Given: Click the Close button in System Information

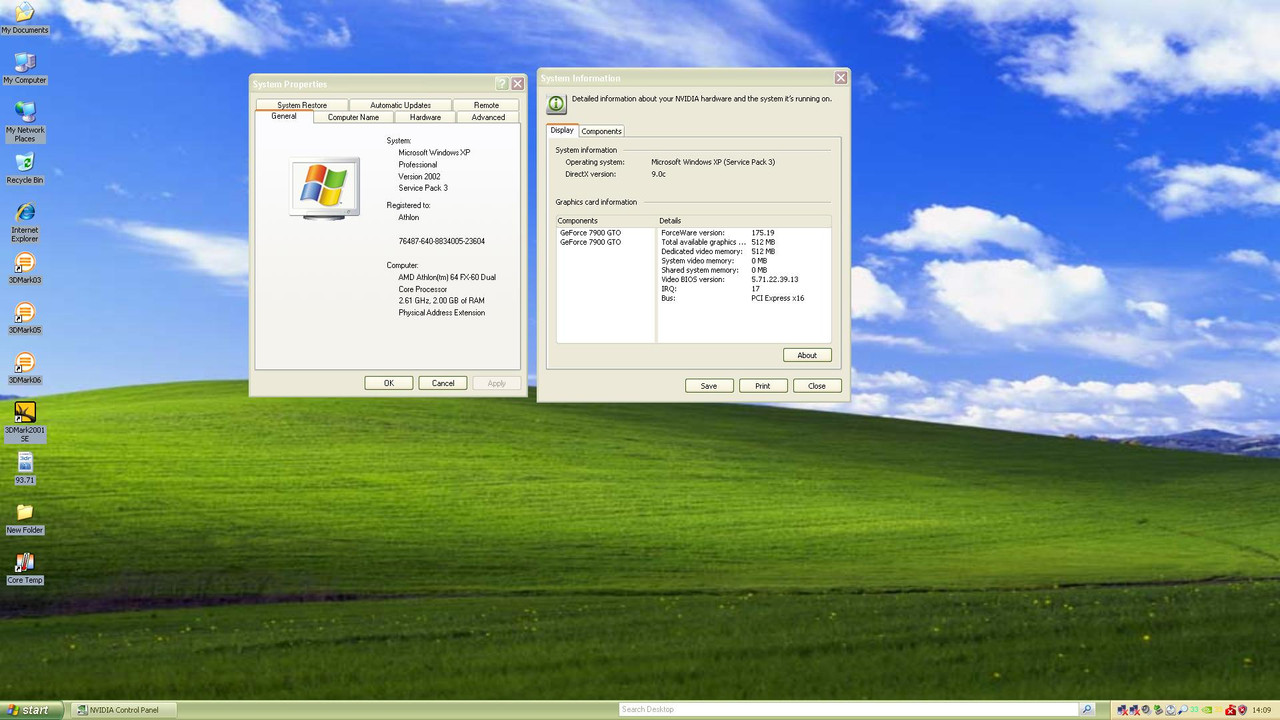Looking at the screenshot, I should [x=817, y=385].
